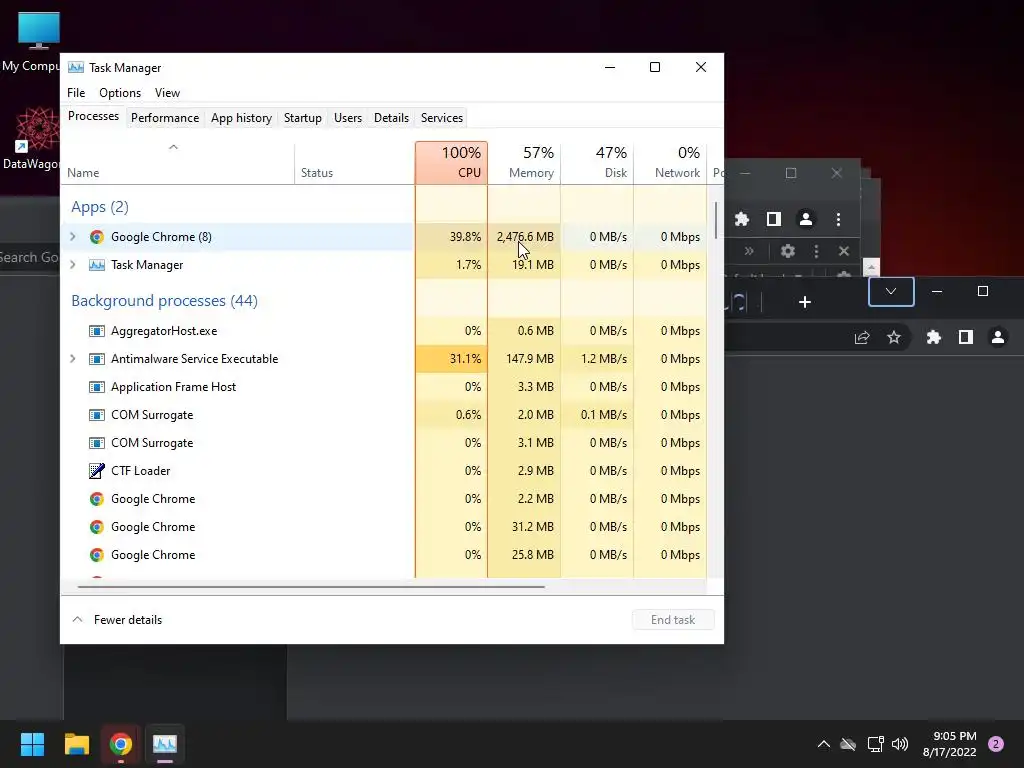This screenshot has width=1024, height=768.
Task: Click the Chrome taskbar icon
Action: pos(121,744)
